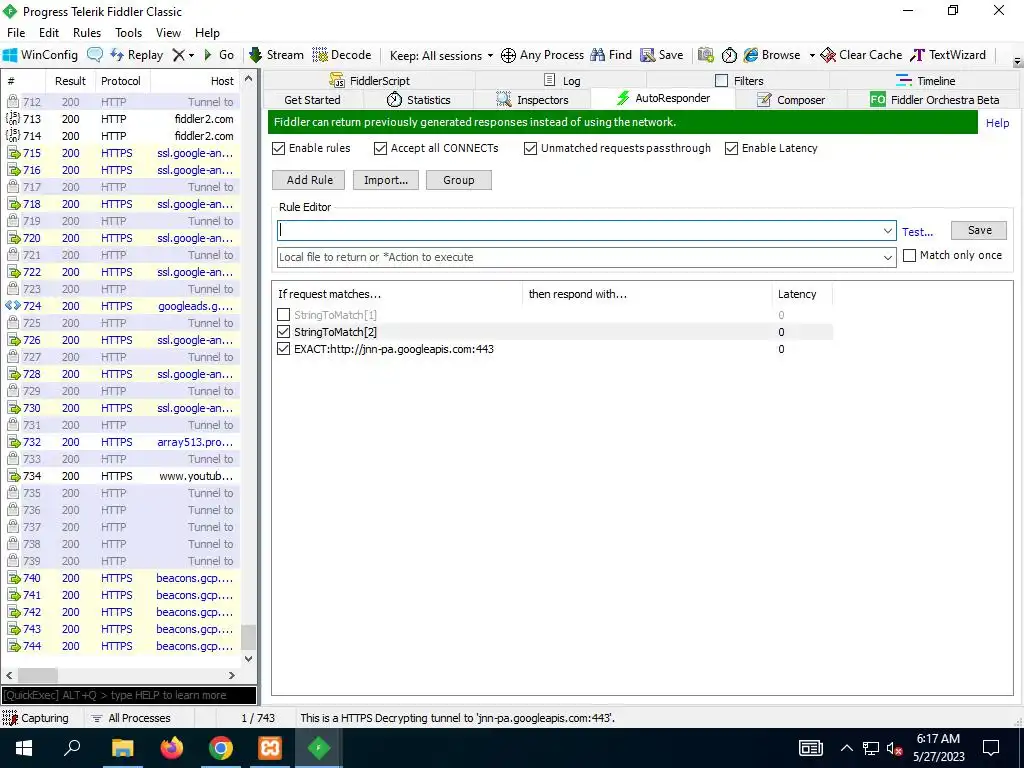The width and height of the screenshot is (1024, 768).
Task: Open the Remove X dropdown arrow
Action: click(191, 56)
